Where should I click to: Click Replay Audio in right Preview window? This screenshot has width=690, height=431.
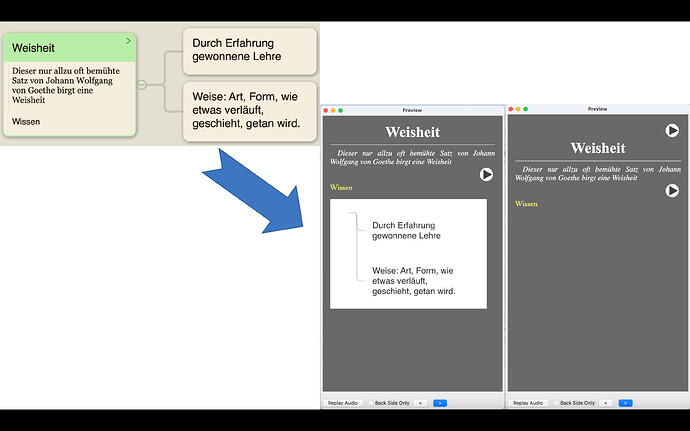528,403
